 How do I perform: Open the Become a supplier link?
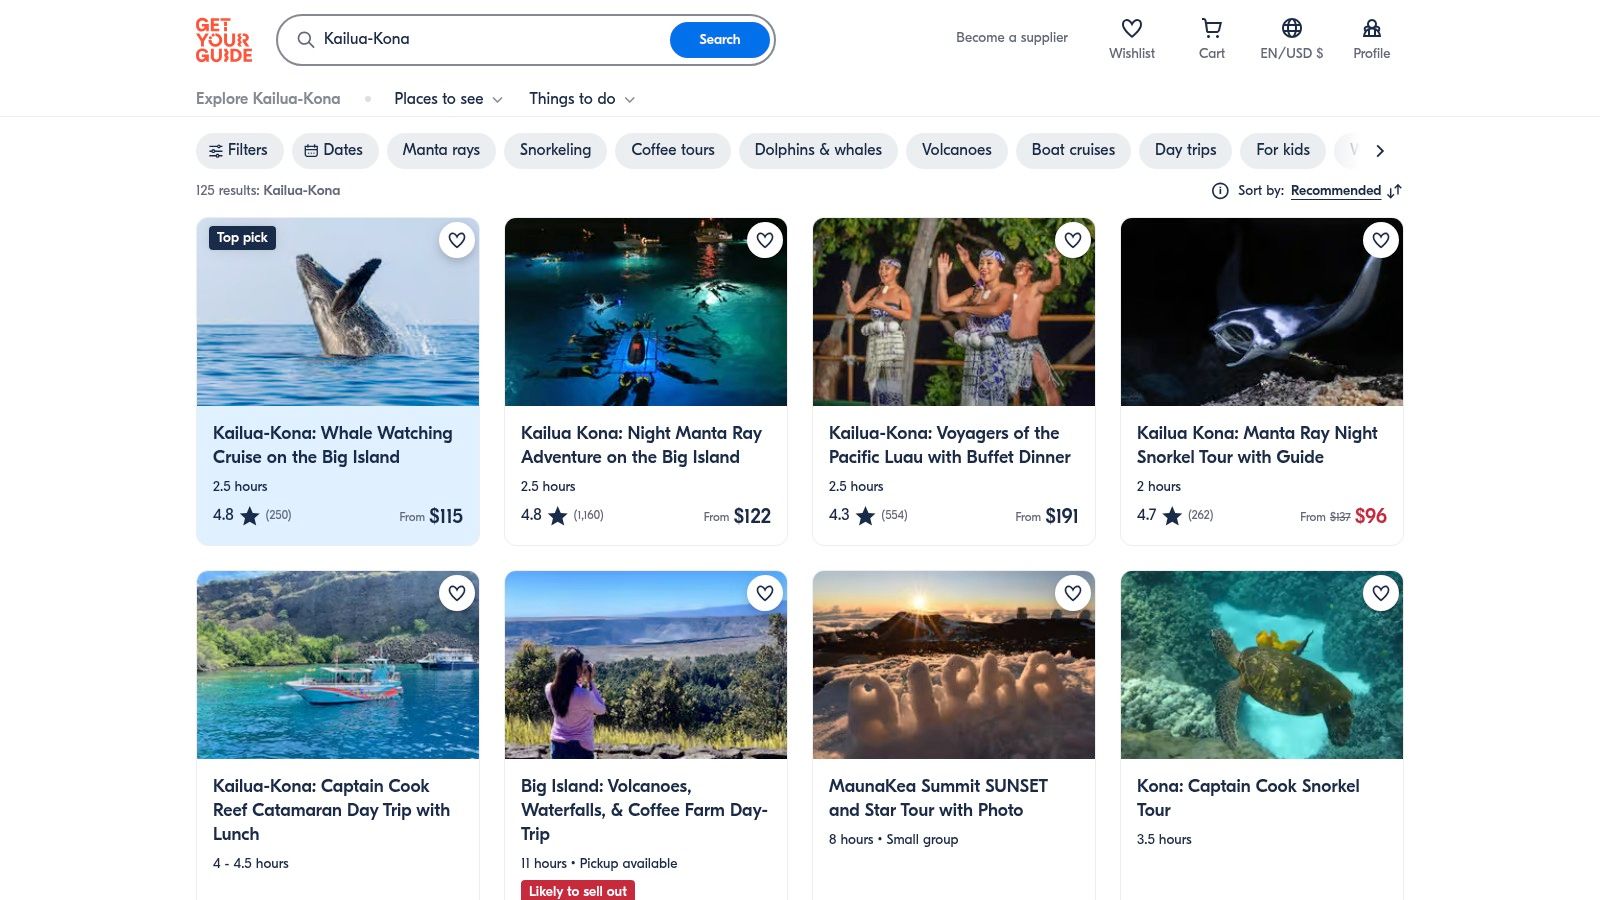[1011, 37]
